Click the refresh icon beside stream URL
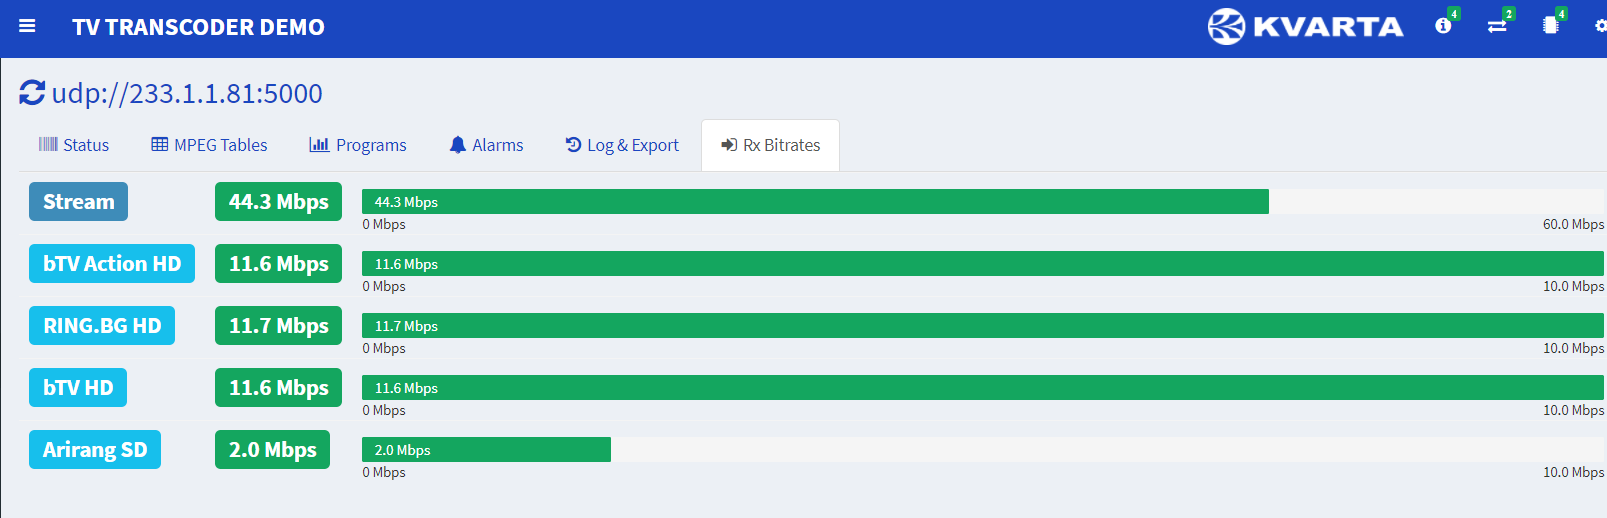Image resolution: width=1607 pixels, height=518 pixels. click(32, 93)
